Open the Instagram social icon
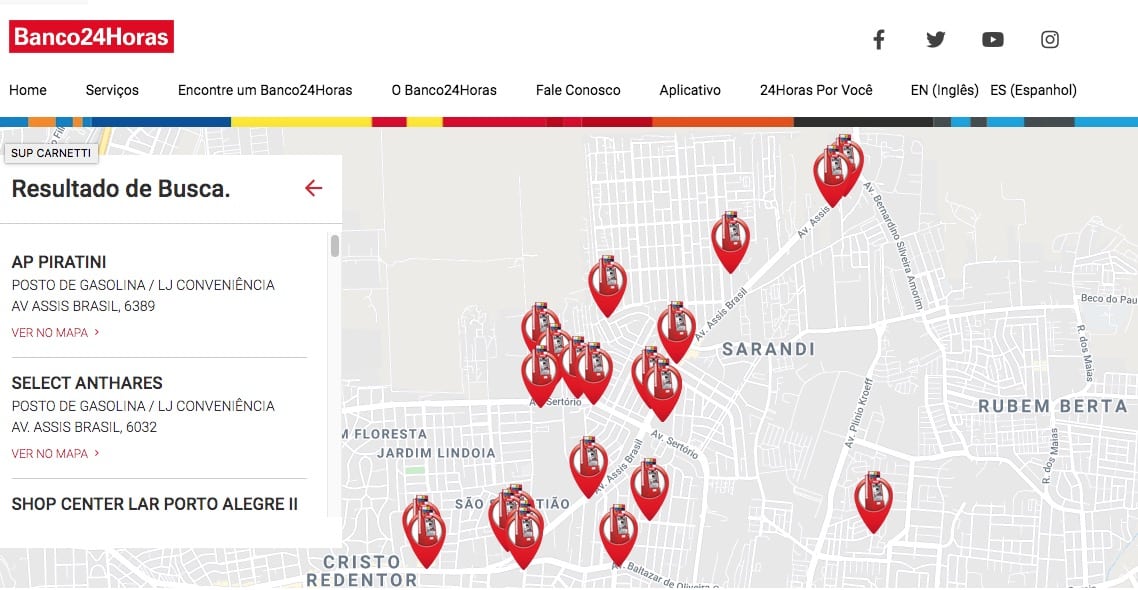 [1049, 39]
